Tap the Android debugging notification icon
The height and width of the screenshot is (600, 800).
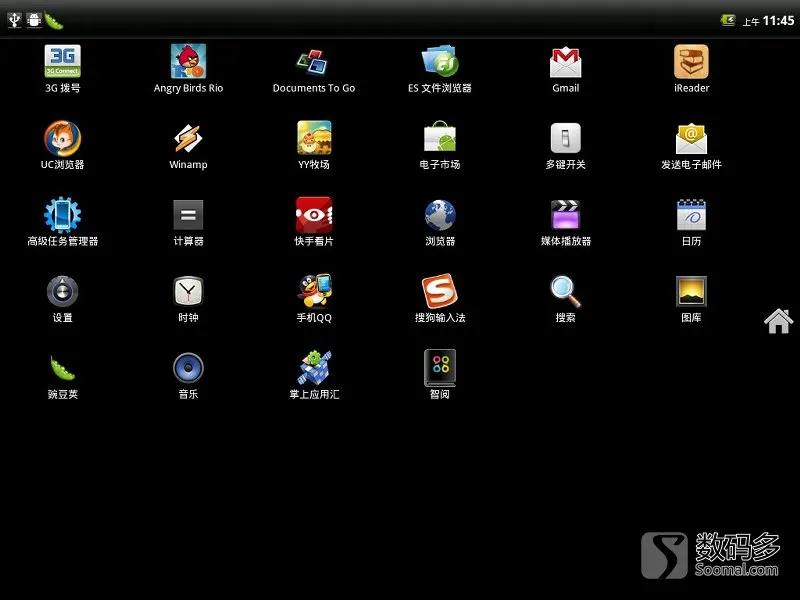click(34, 20)
